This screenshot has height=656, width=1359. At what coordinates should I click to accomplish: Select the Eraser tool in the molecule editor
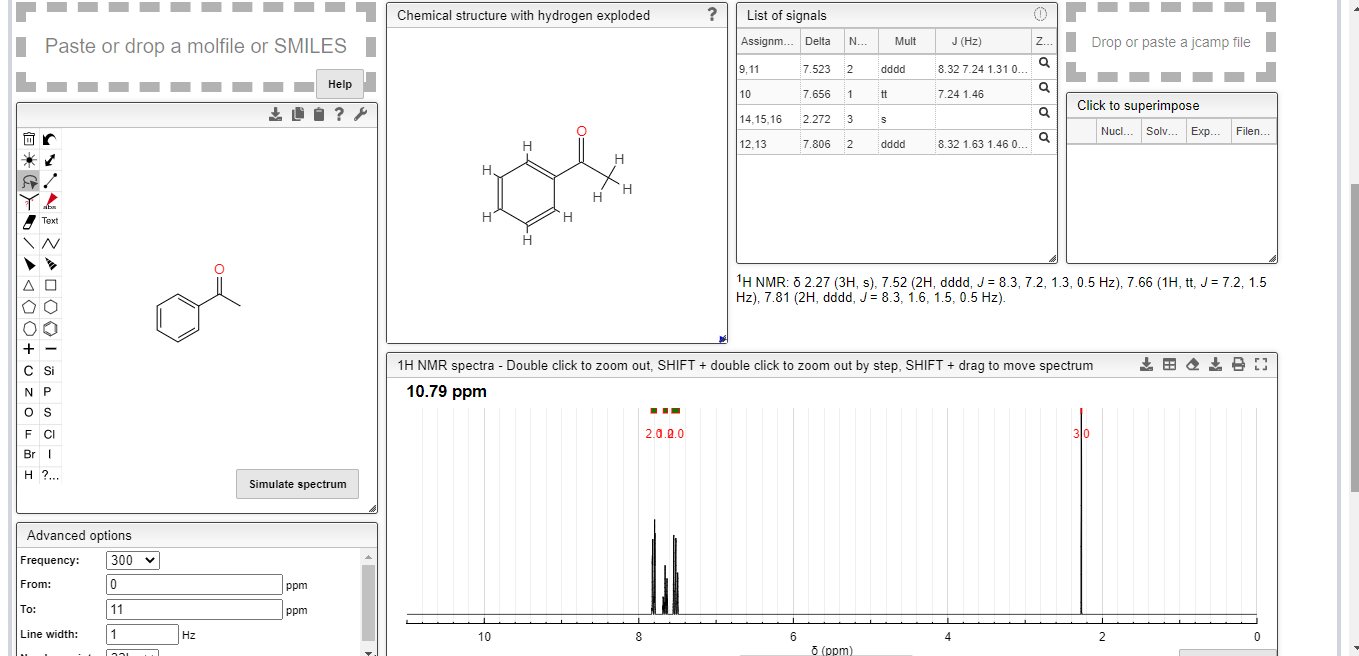pos(28,222)
